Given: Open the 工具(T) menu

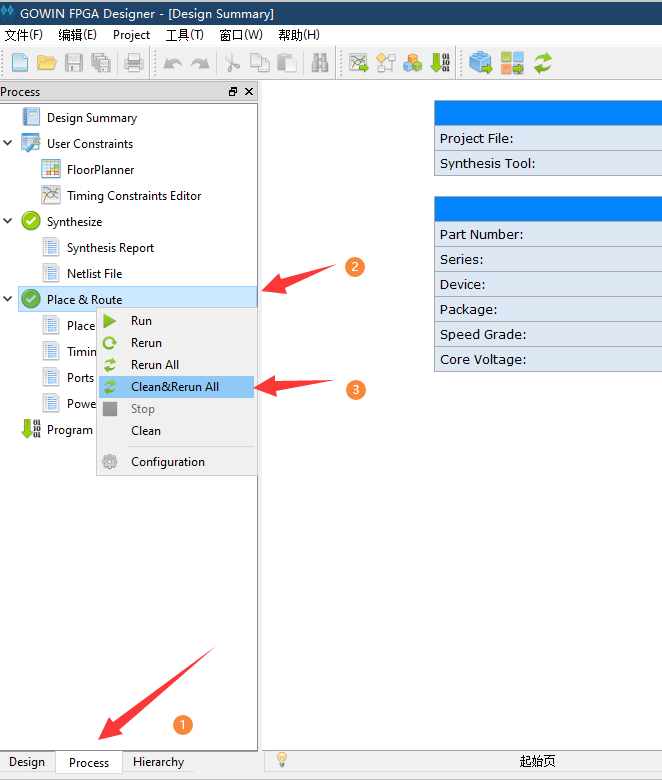Looking at the screenshot, I should [185, 35].
